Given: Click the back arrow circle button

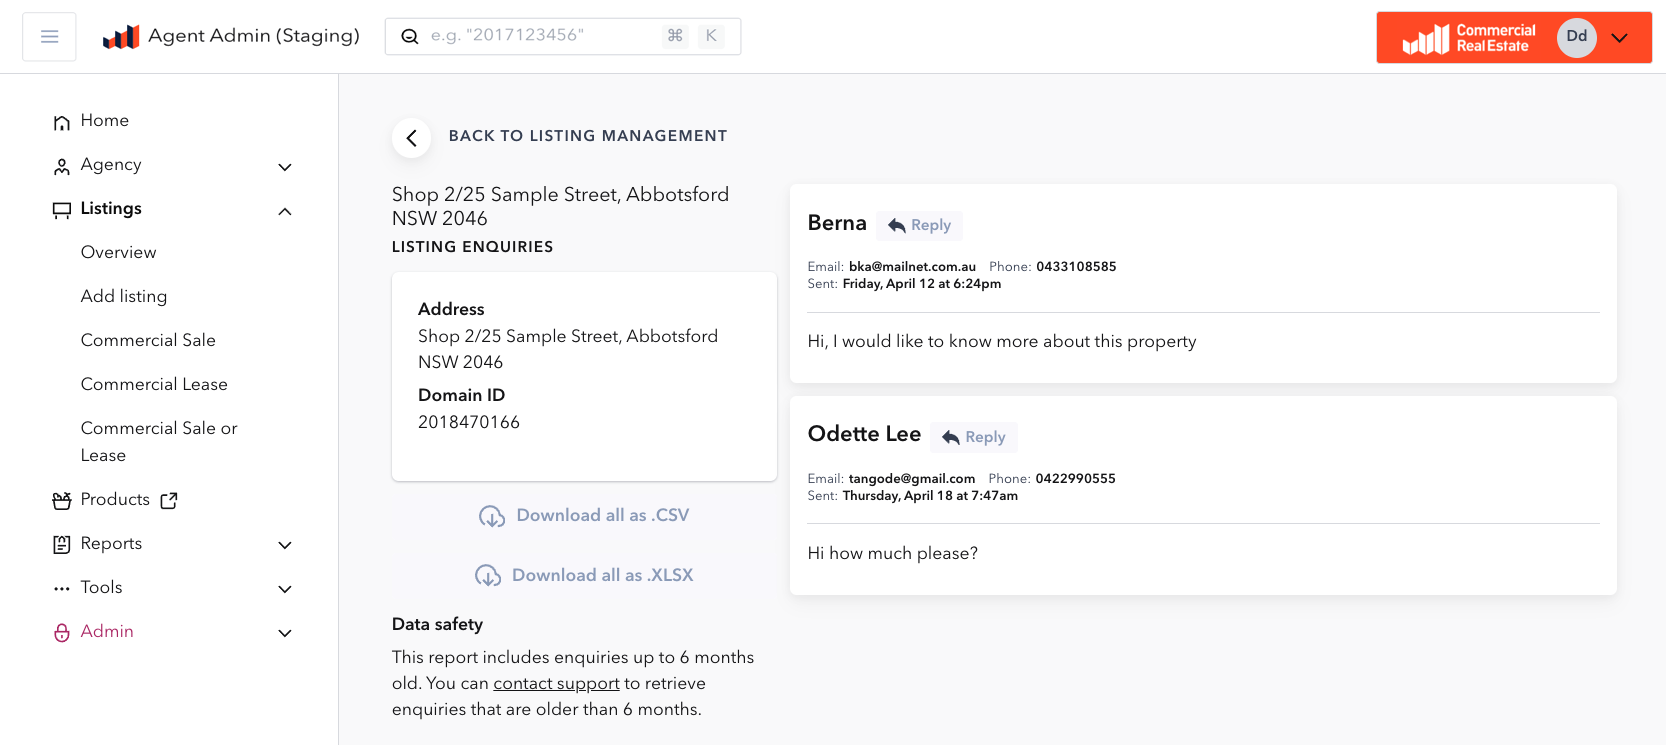Looking at the screenshot, I should click(411, 138).
